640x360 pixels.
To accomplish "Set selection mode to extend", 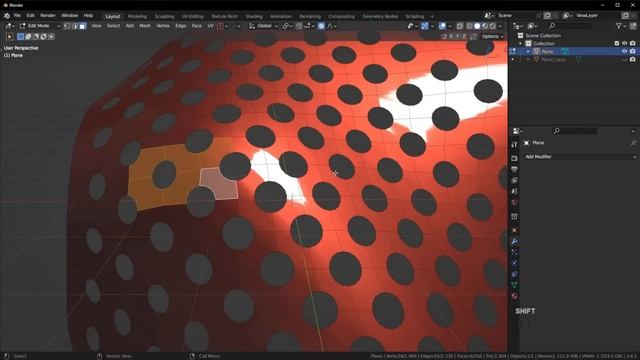I will point(28,37).
